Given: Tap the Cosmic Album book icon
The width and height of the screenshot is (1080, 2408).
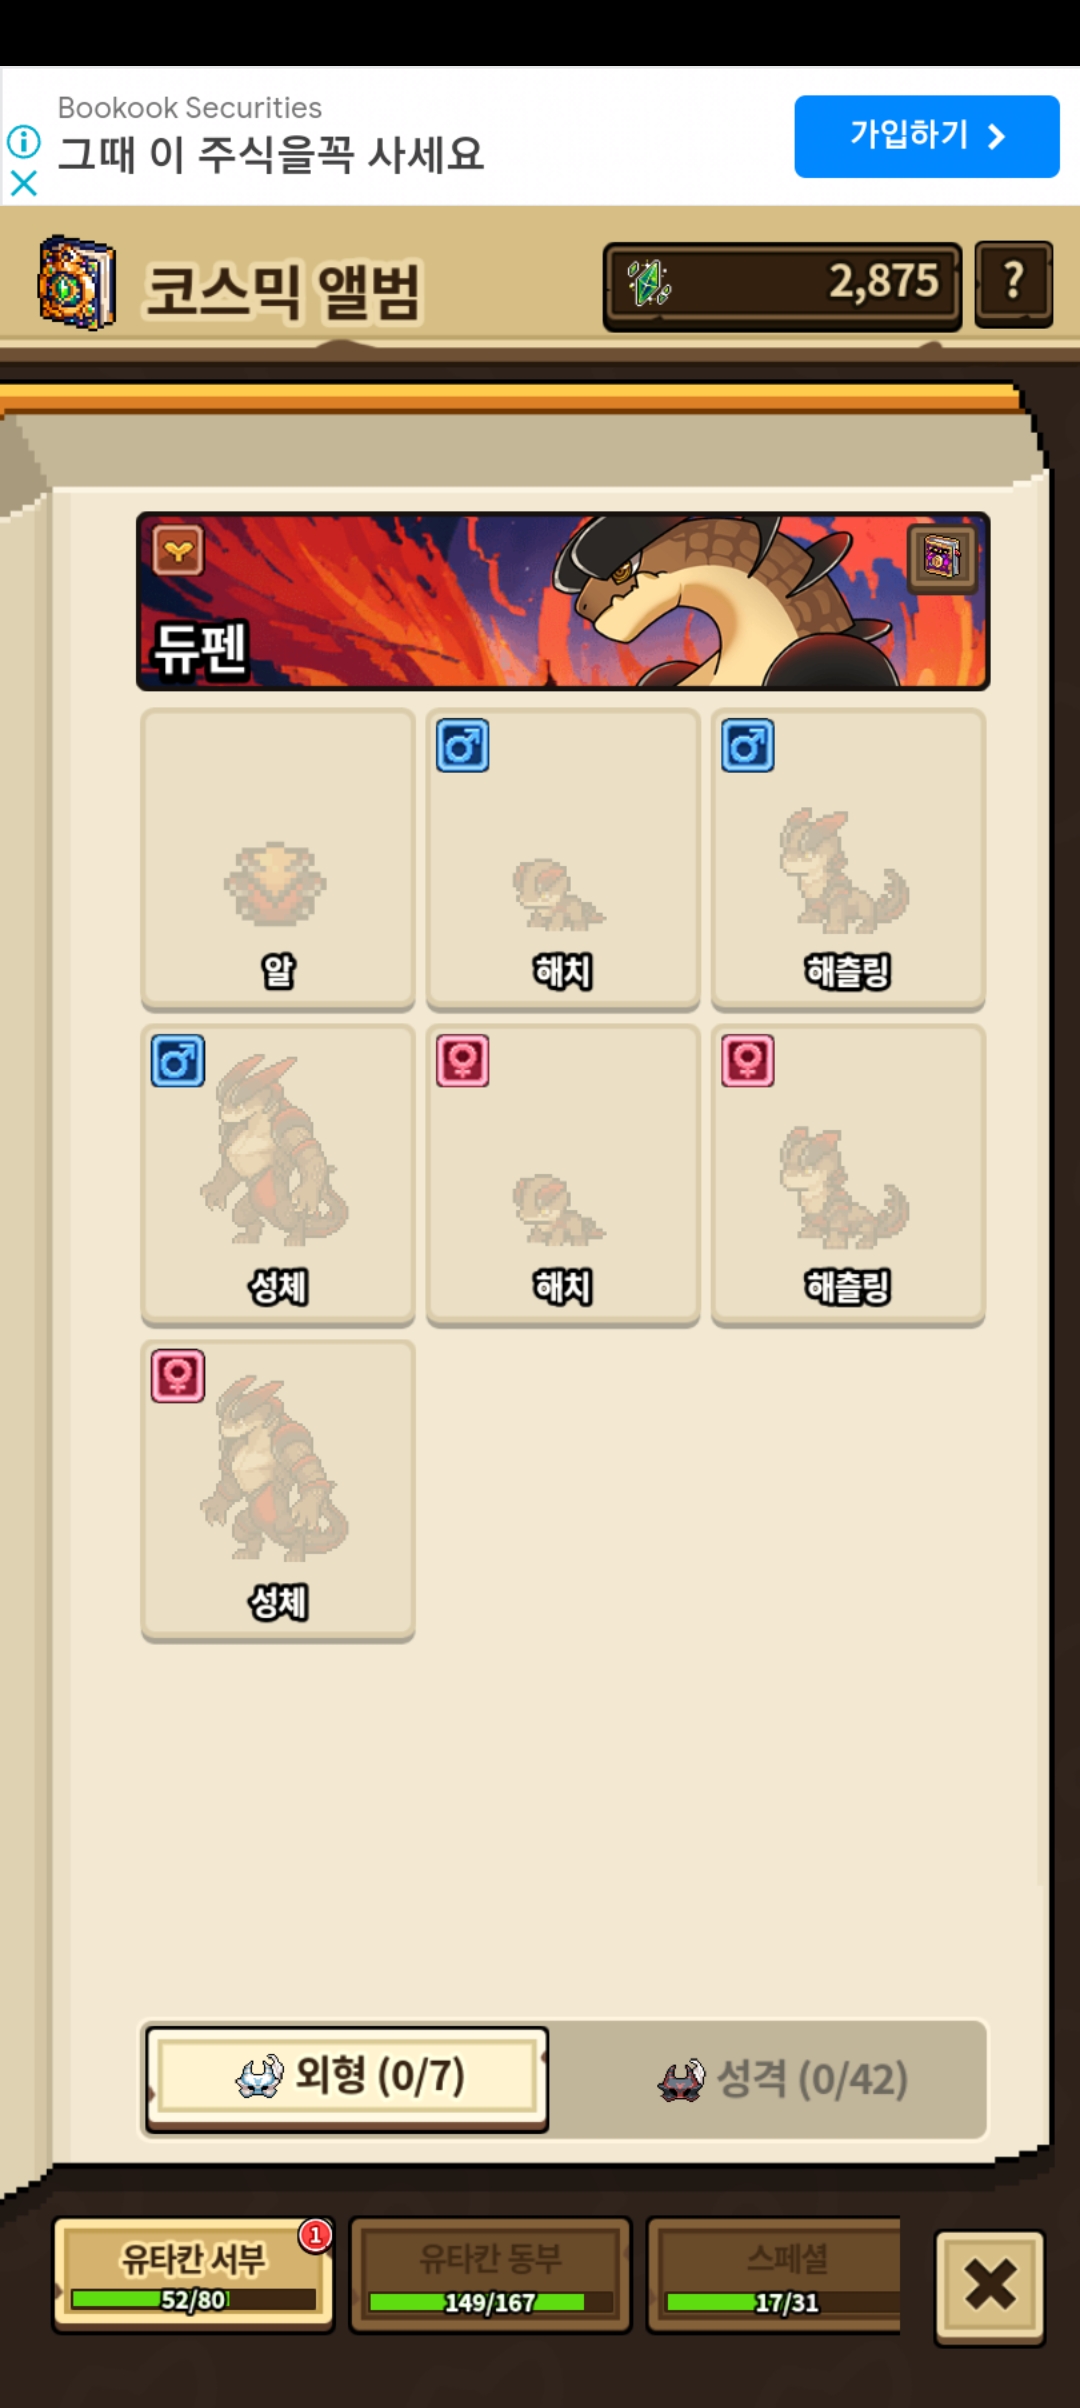Looking at the screenshot, I should coord(76,283).
